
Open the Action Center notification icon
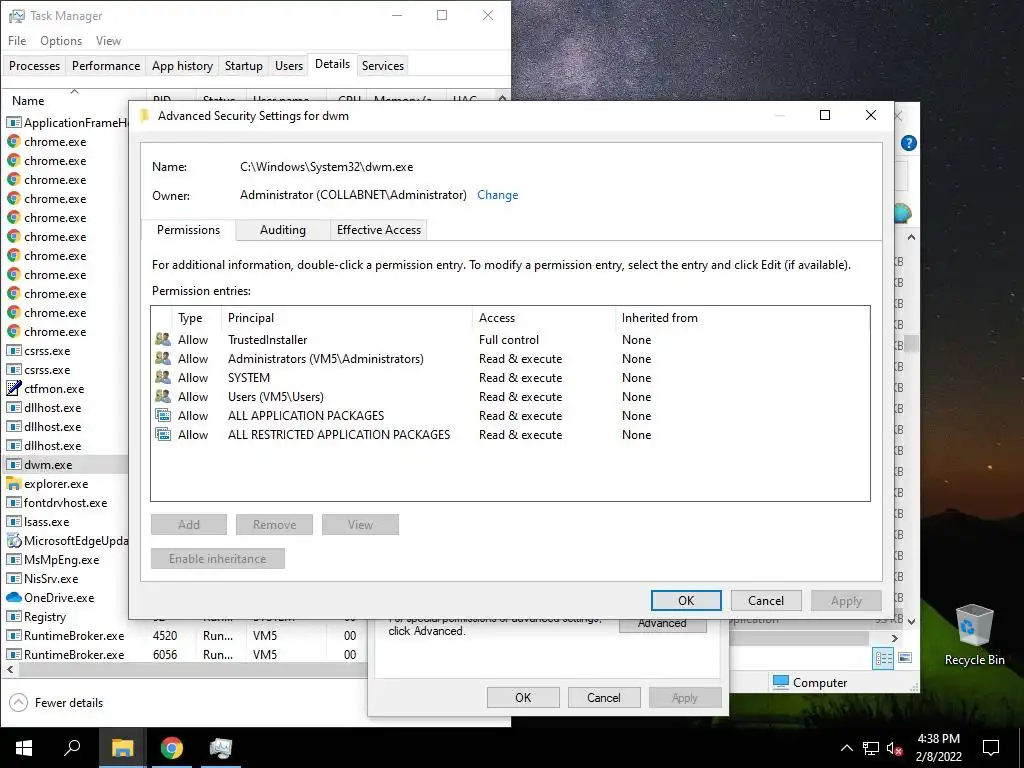tap(991, 748)
